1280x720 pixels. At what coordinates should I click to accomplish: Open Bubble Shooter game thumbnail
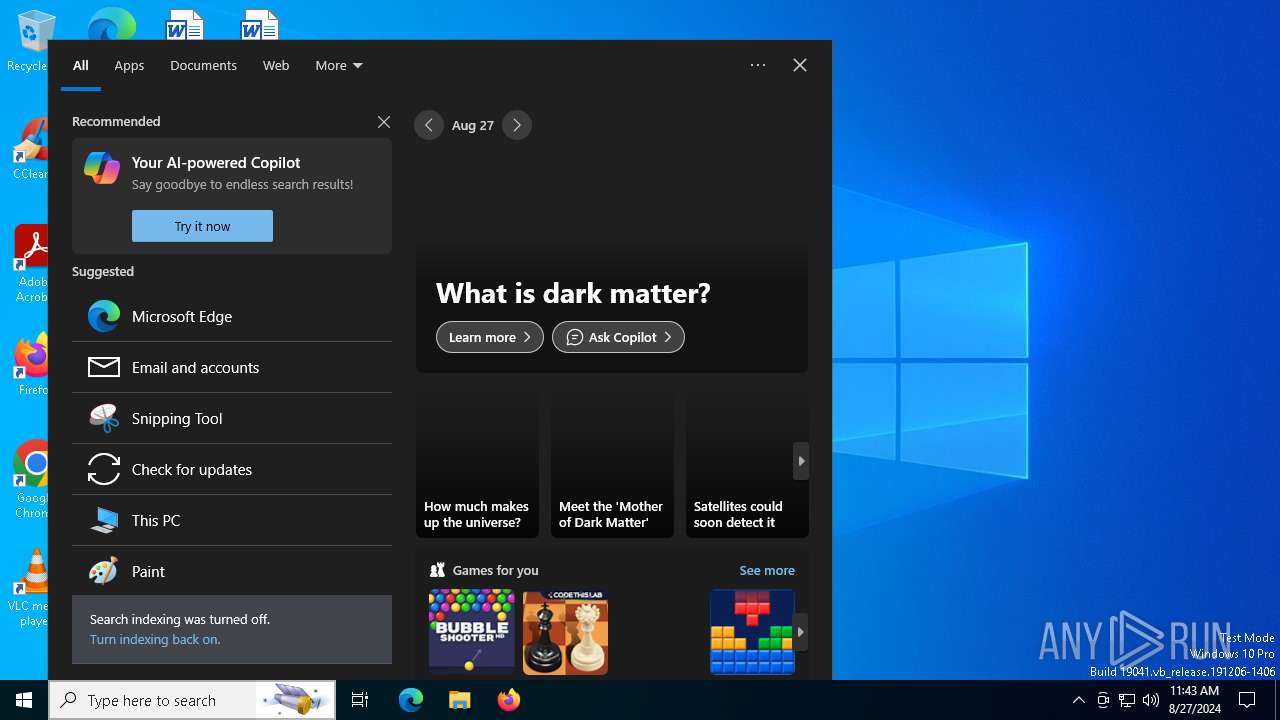pyautogui.click(x=472, y=632)
